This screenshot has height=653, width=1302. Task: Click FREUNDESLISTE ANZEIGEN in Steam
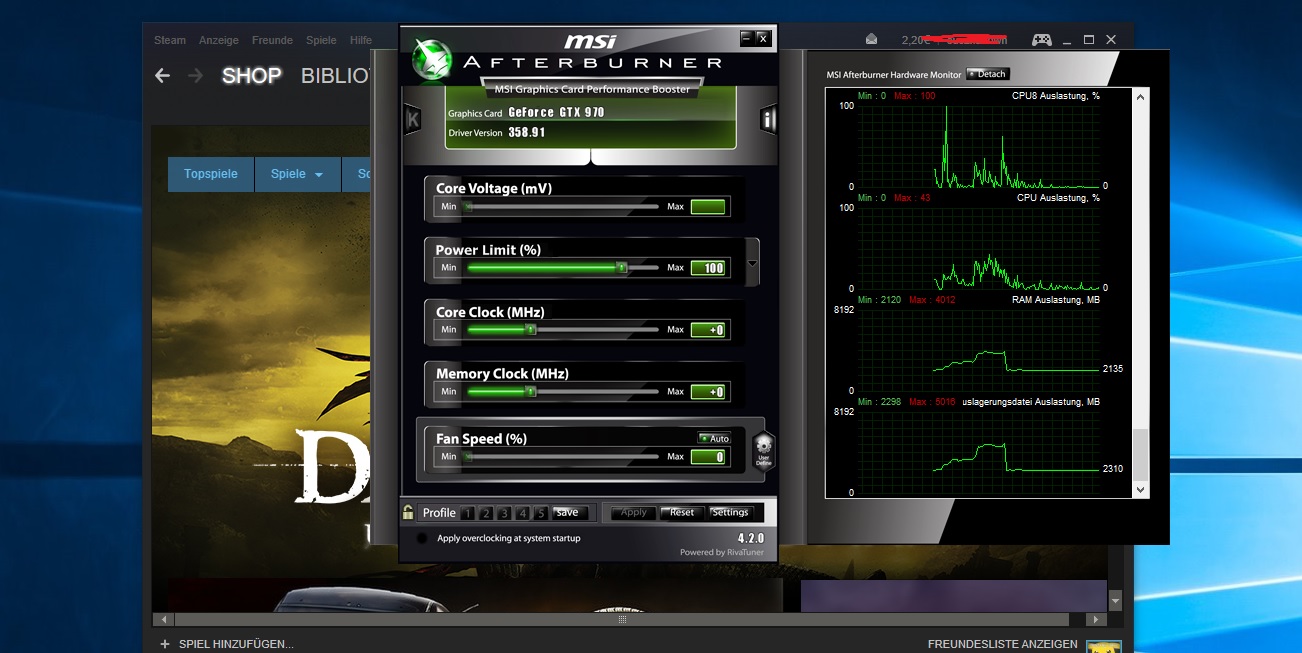(x=1002, y=644)
